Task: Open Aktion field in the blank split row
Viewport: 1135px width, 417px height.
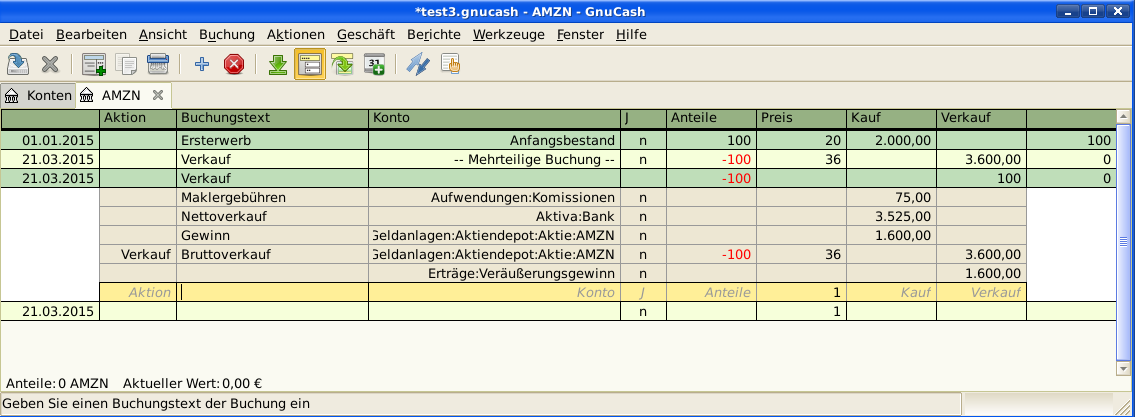Action: 138,293
